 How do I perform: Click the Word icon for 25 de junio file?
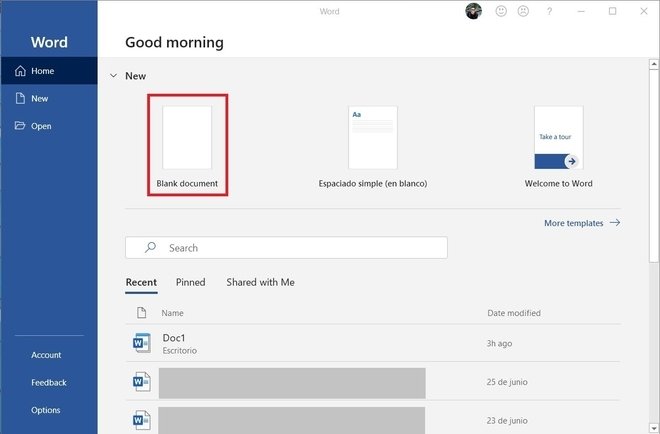(142, 382)
